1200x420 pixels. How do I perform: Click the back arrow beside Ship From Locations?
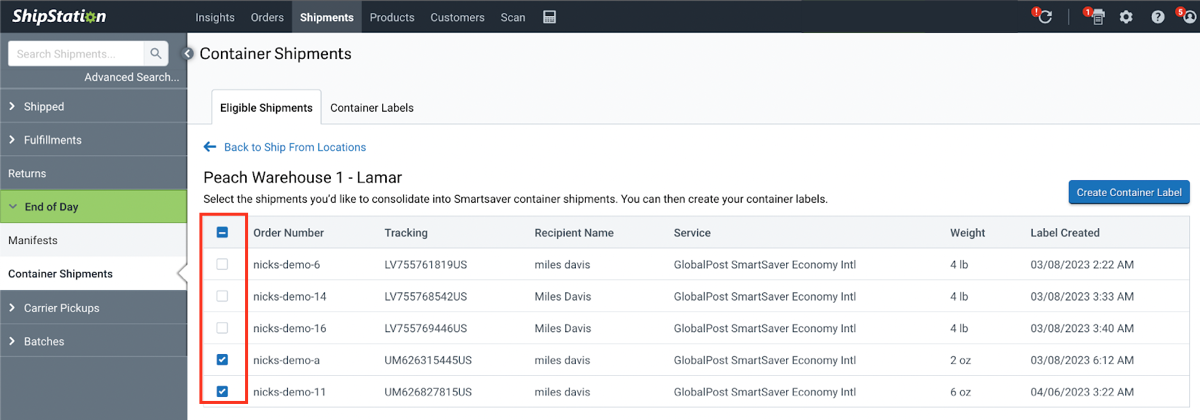[x=210, y=147]
